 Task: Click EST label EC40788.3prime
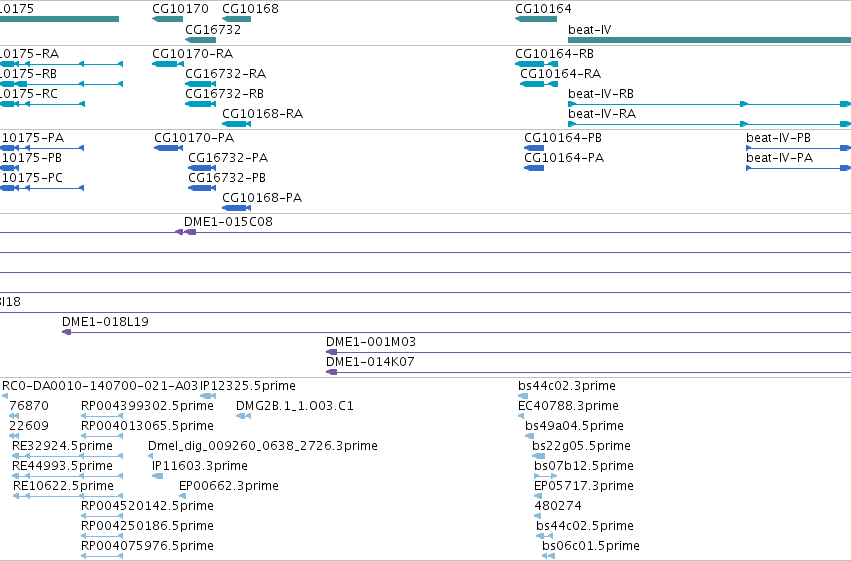(568, 406)
